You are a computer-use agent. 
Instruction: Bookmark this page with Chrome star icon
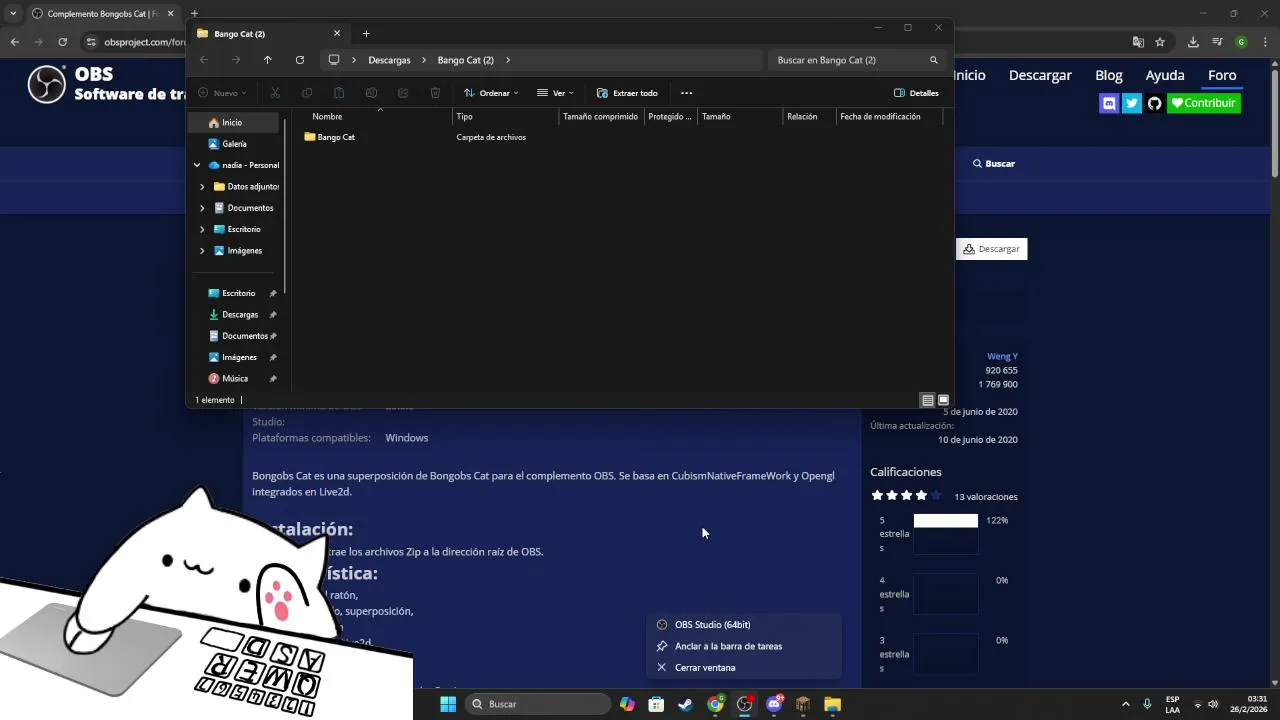(x=1160, y=42)
